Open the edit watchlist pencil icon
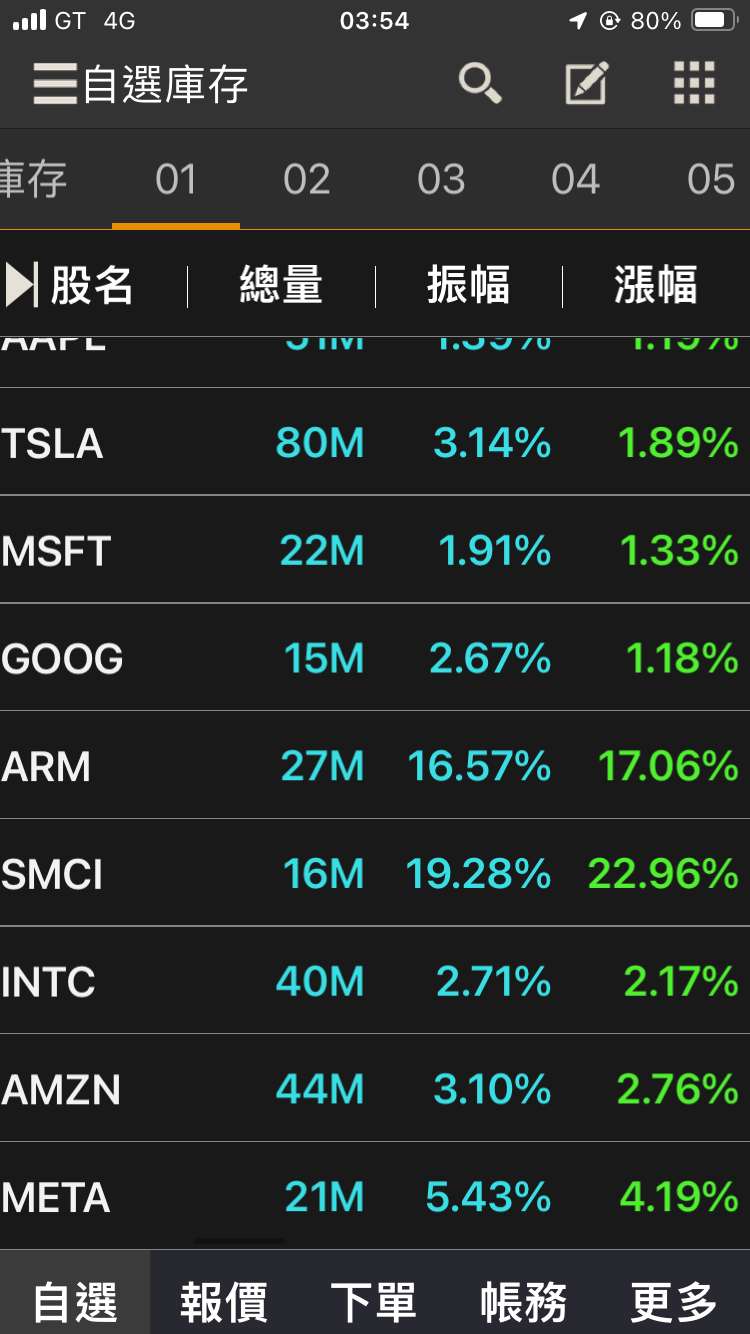Image resolution: width=750 pixels, height=1334 pixels. point(587,84)
